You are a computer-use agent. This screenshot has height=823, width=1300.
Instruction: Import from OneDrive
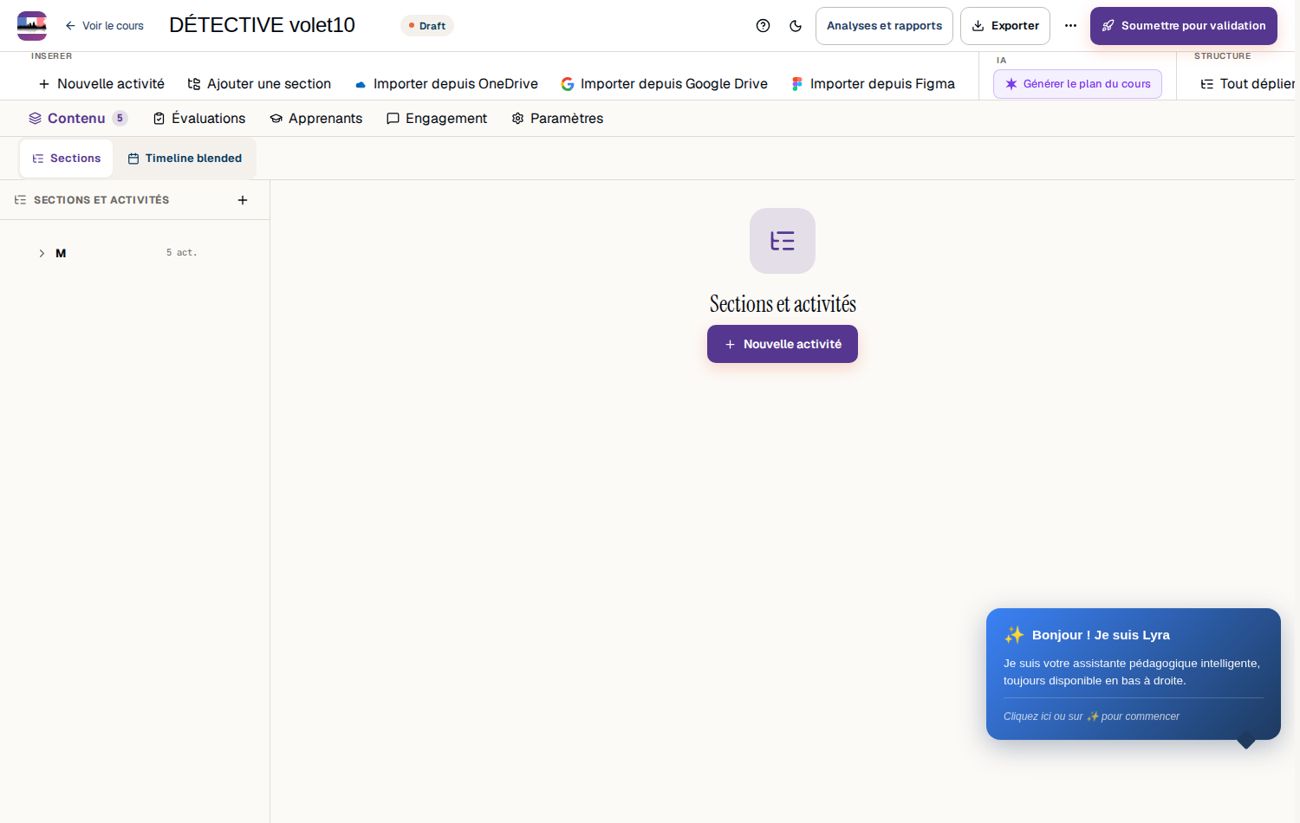click(445, 84)
